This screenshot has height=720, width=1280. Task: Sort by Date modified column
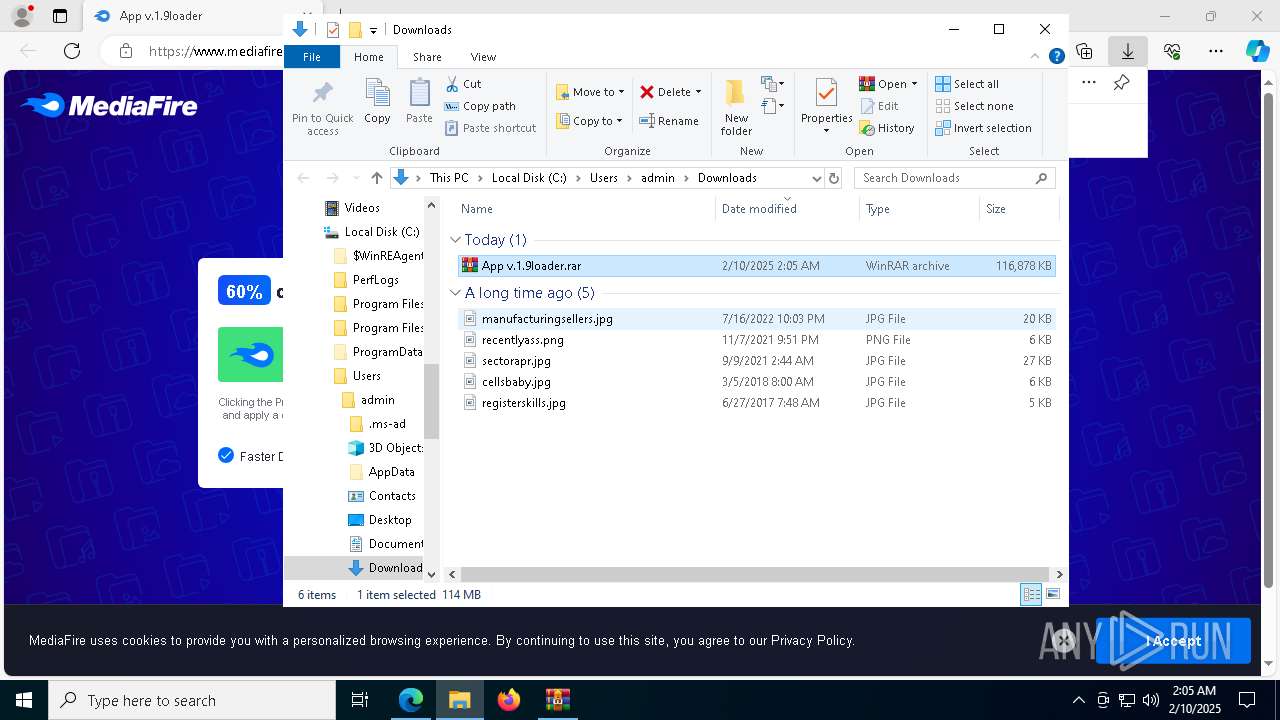[x=759, y=209]
